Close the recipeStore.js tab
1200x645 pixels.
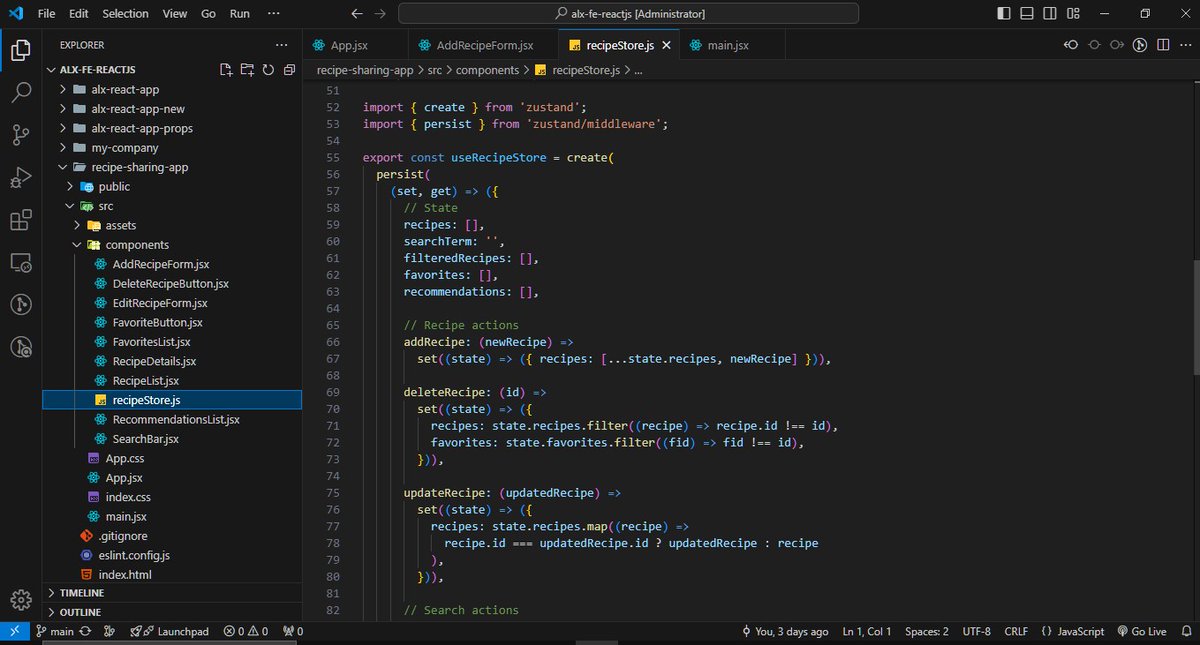[x=667, y=46]
